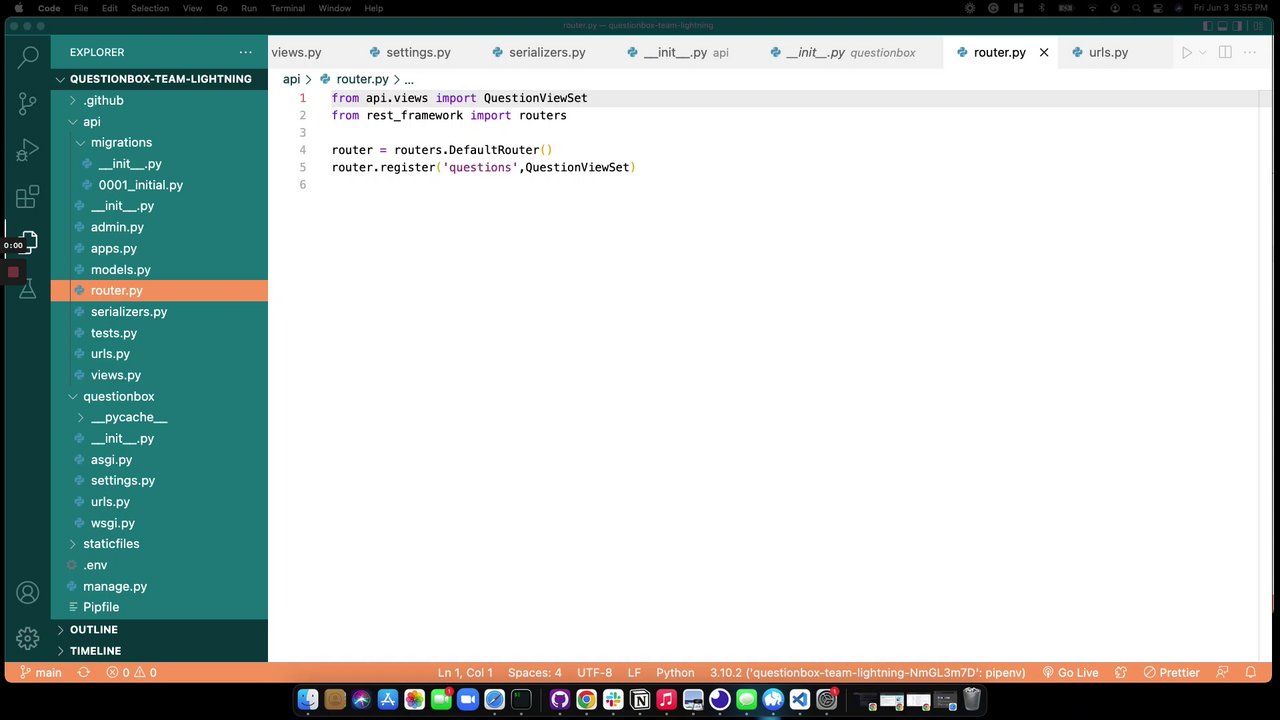Expand the .github folder

[x=160, y=100]
